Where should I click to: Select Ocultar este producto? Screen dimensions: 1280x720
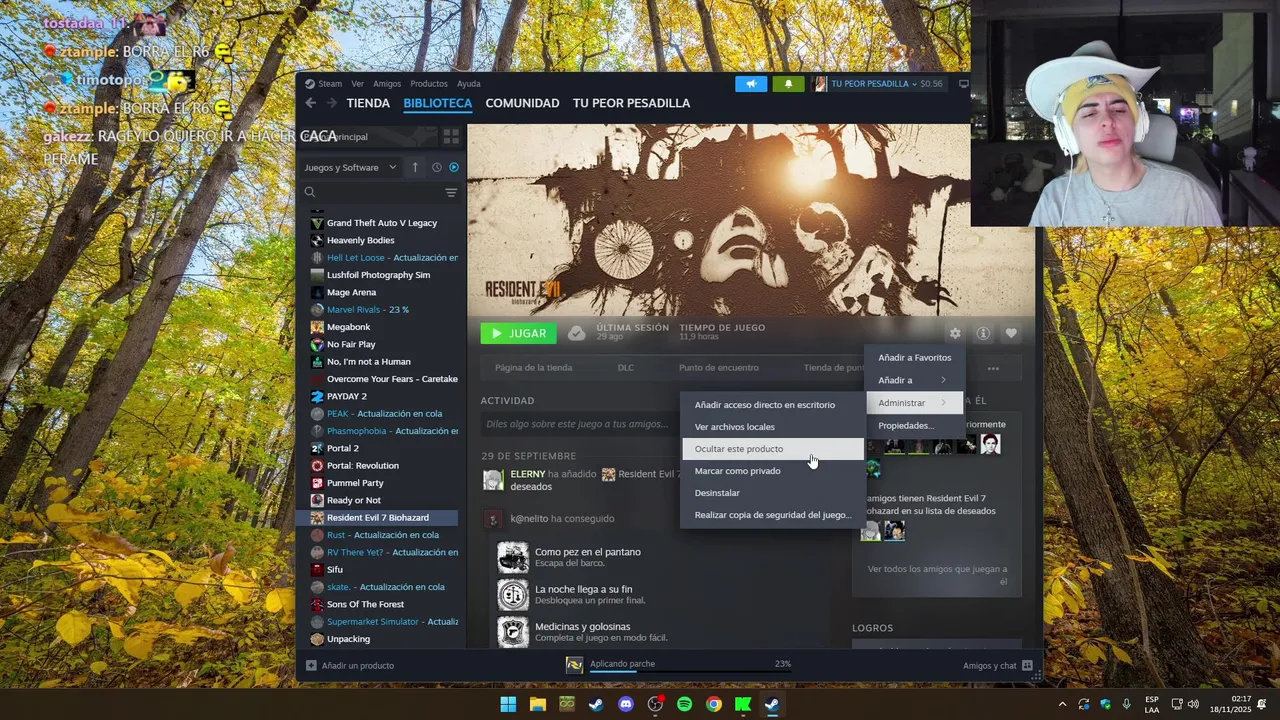[x=772, y=449]
